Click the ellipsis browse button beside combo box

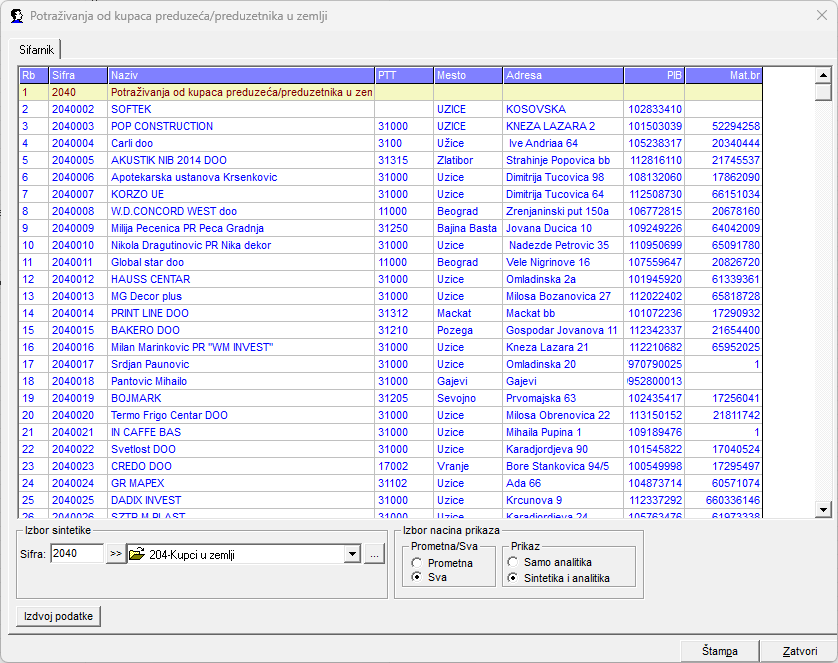pyautogui.click(x=374, y=554)
